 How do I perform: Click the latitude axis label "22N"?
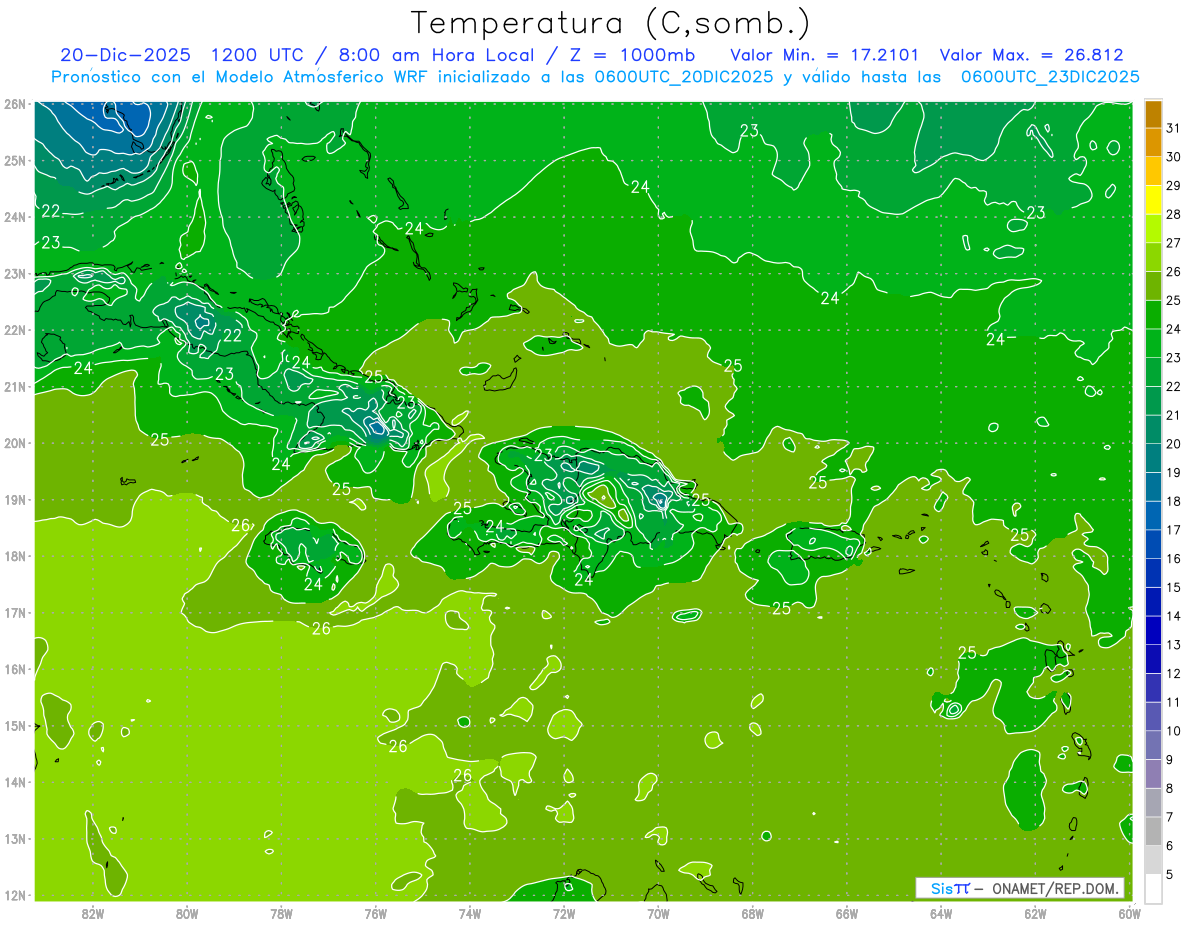pos(15,330)
